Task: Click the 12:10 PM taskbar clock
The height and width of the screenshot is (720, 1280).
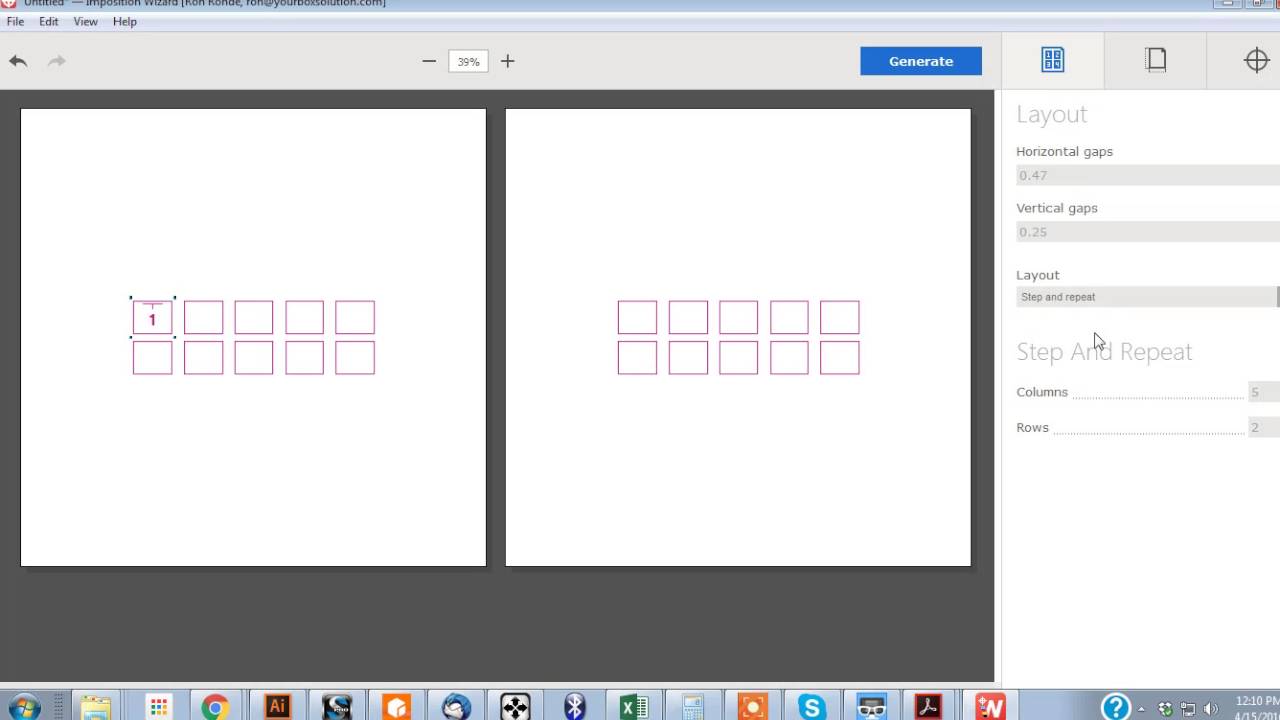Action: click(x=1257, y=701)
